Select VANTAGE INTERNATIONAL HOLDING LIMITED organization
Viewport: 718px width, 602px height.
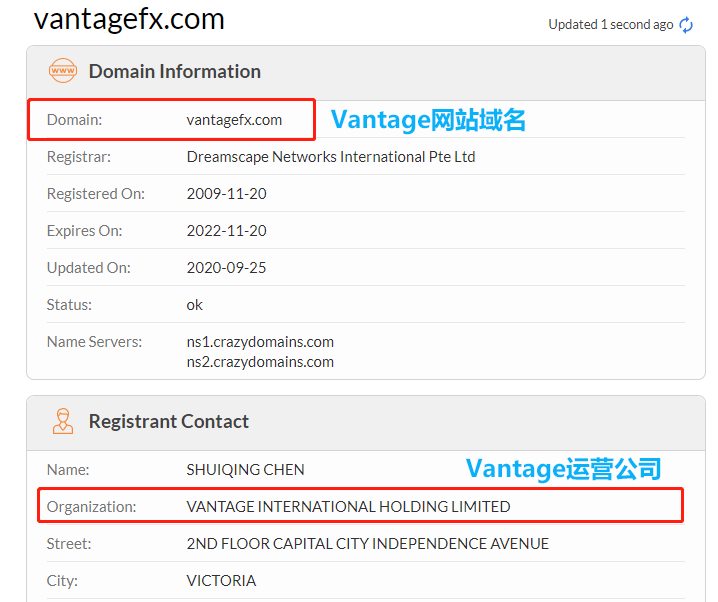tap(348, 507)
